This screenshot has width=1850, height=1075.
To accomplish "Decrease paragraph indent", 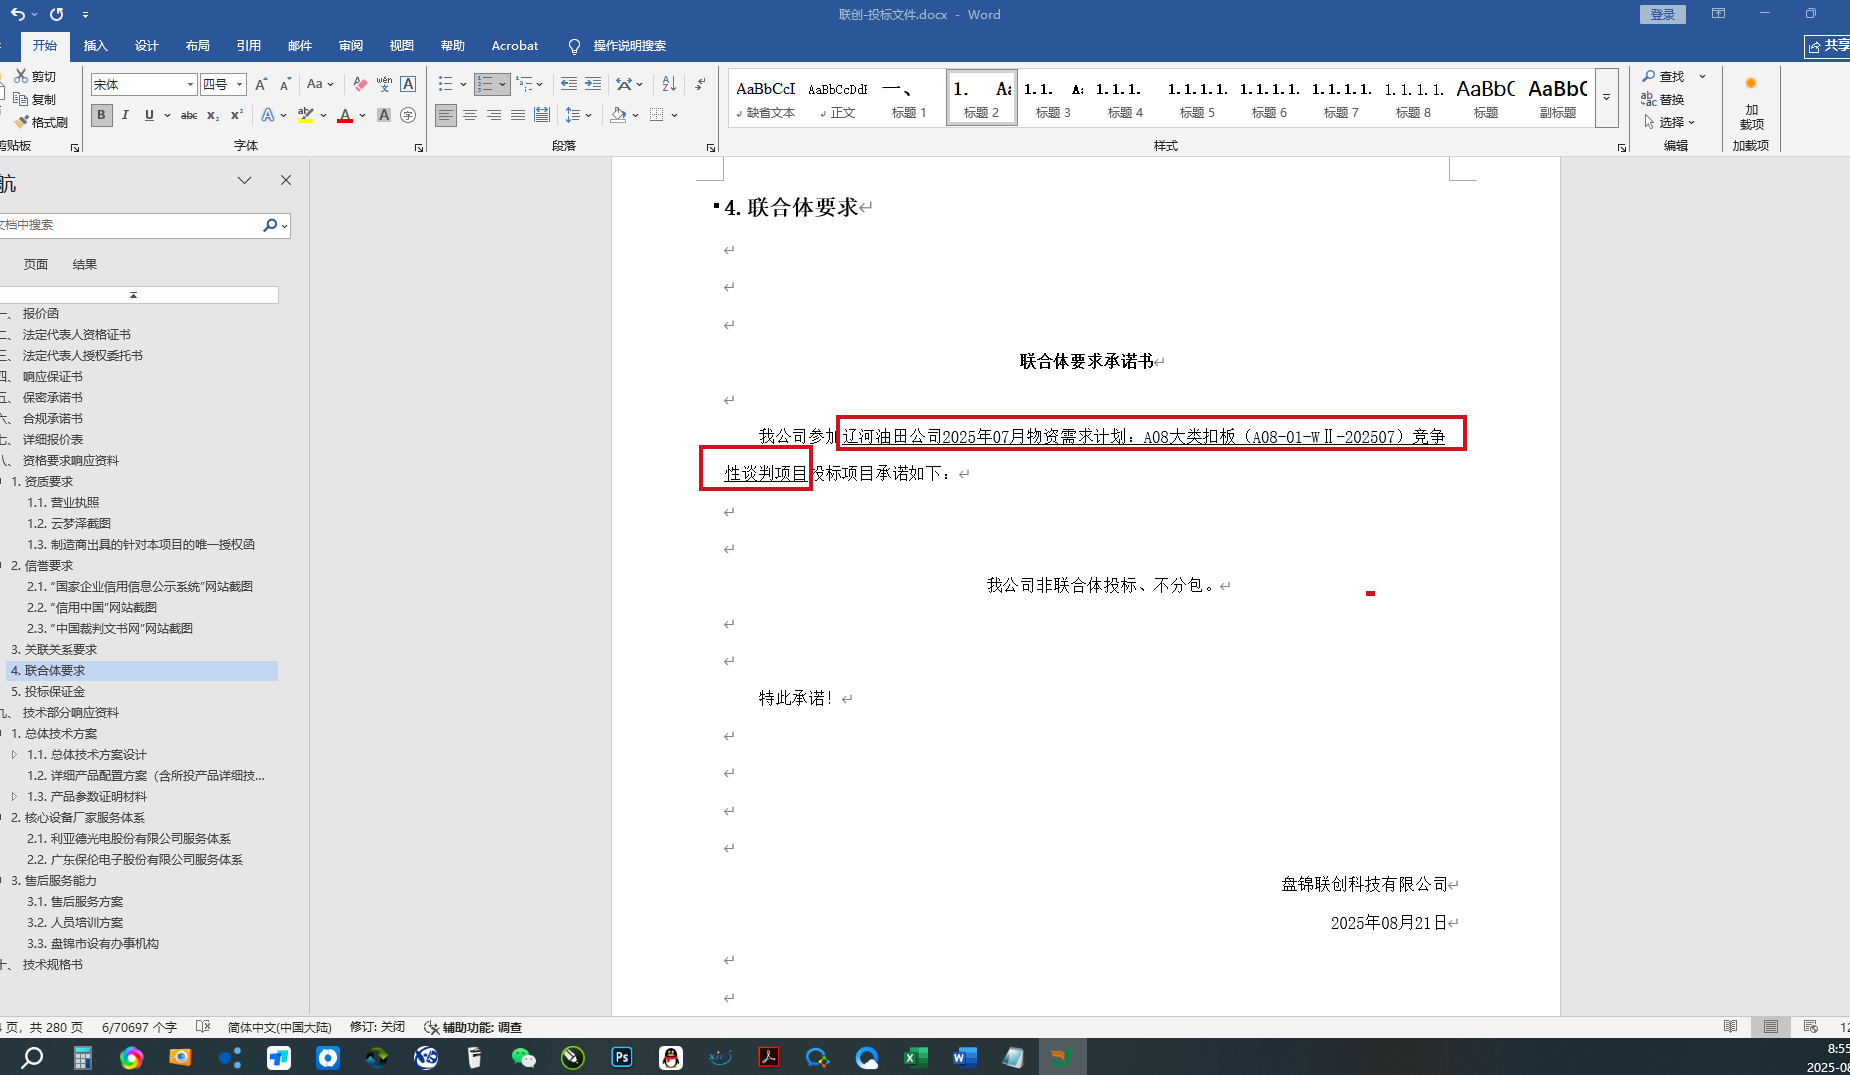I will (569, 84).
